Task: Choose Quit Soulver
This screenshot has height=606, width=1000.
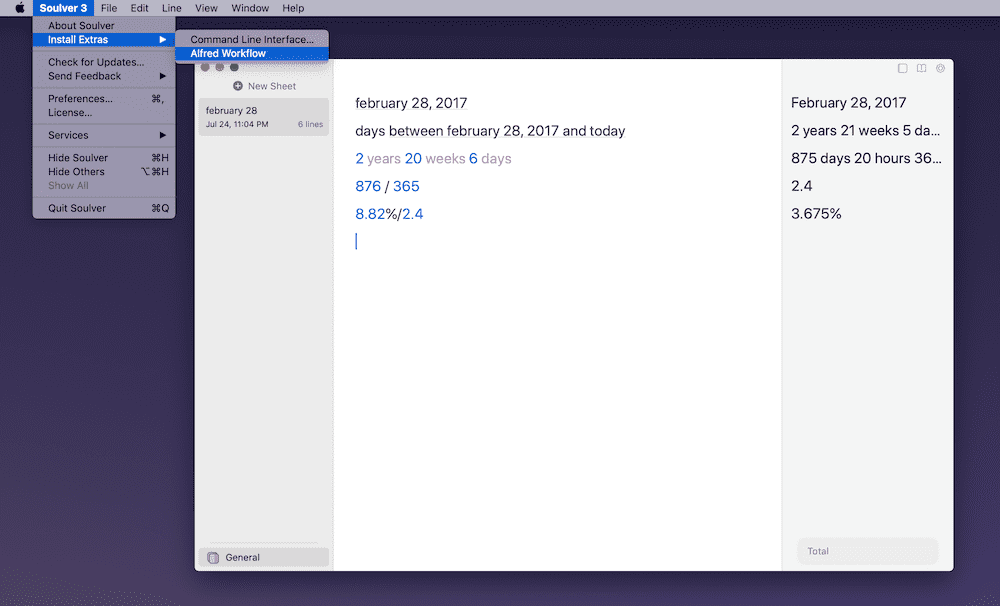Action: point(104,208)
